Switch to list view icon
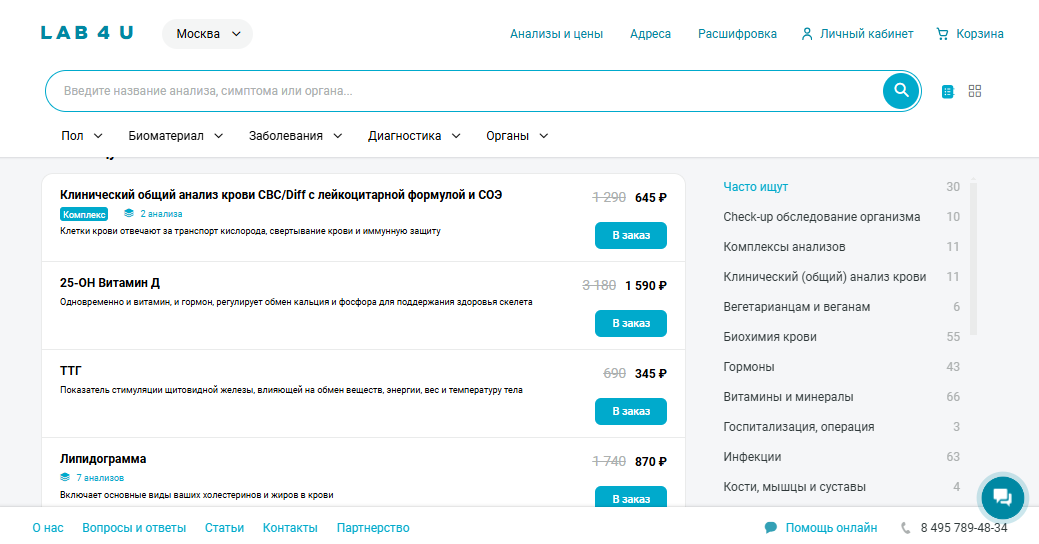Image resolution: width=1039 pixels, height=544 pixels. [x=948, y=91]
